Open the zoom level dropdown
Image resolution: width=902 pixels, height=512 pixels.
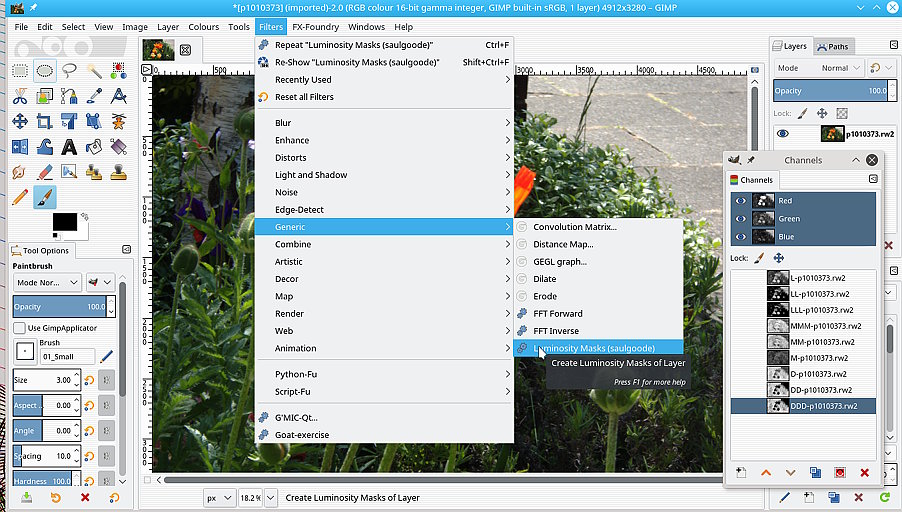tap(272, 498)
